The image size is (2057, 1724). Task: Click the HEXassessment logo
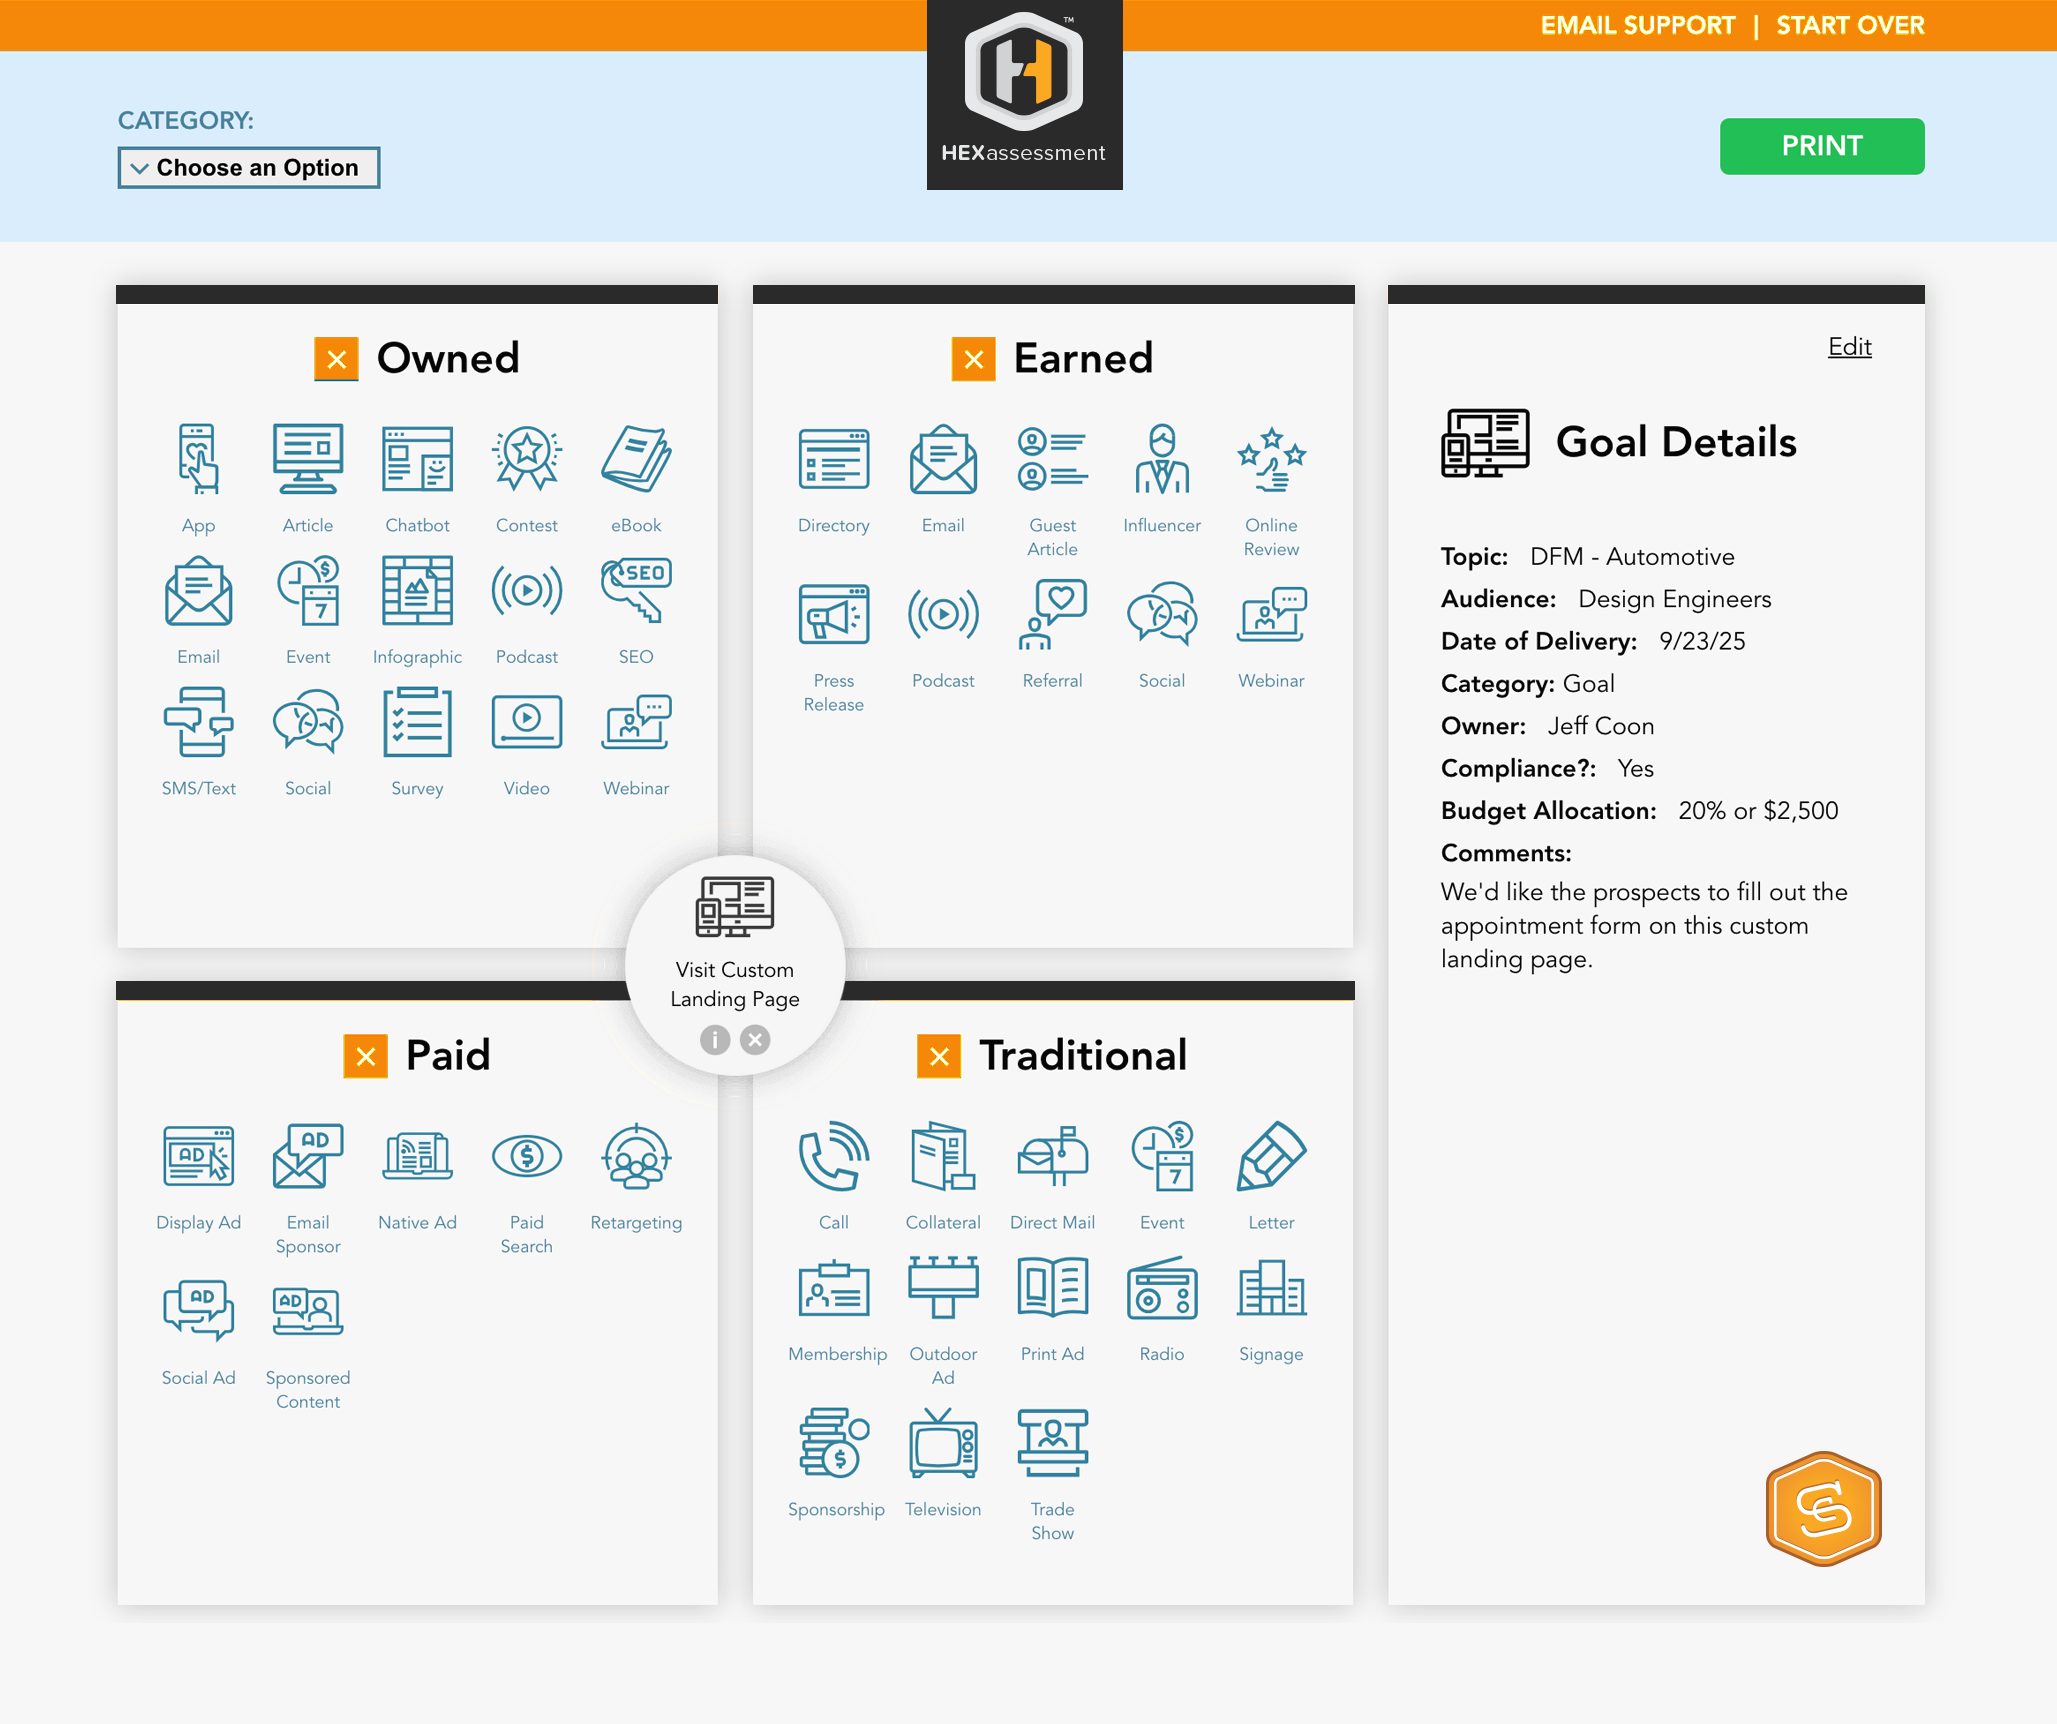pyautogui.click(x=1024, y=94)
